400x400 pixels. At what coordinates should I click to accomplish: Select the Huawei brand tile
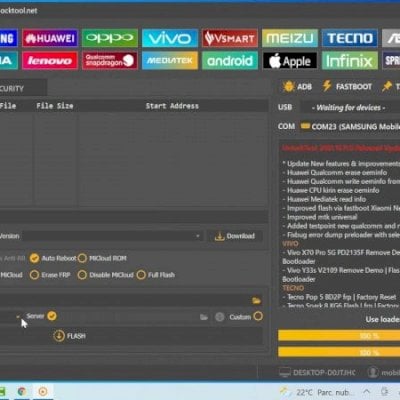[50, 38]
